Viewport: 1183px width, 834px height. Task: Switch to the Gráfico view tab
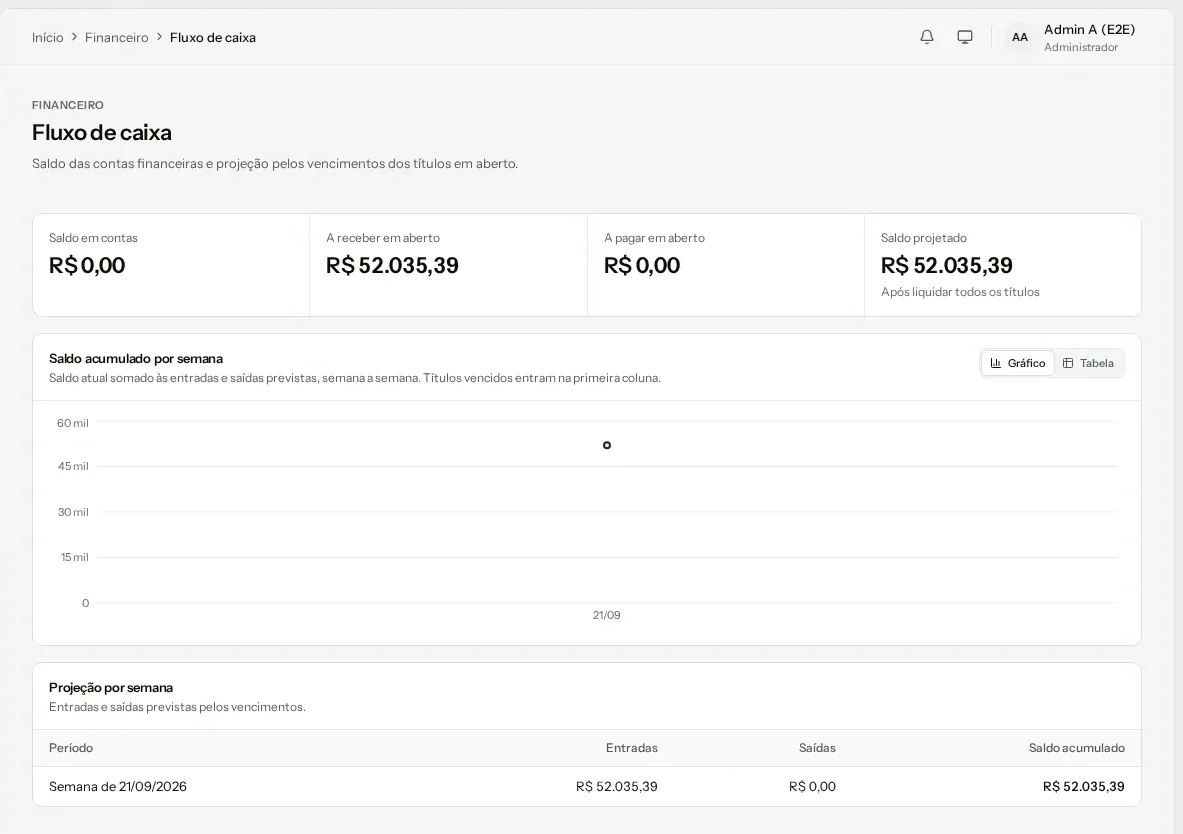tap(1018, 363)
